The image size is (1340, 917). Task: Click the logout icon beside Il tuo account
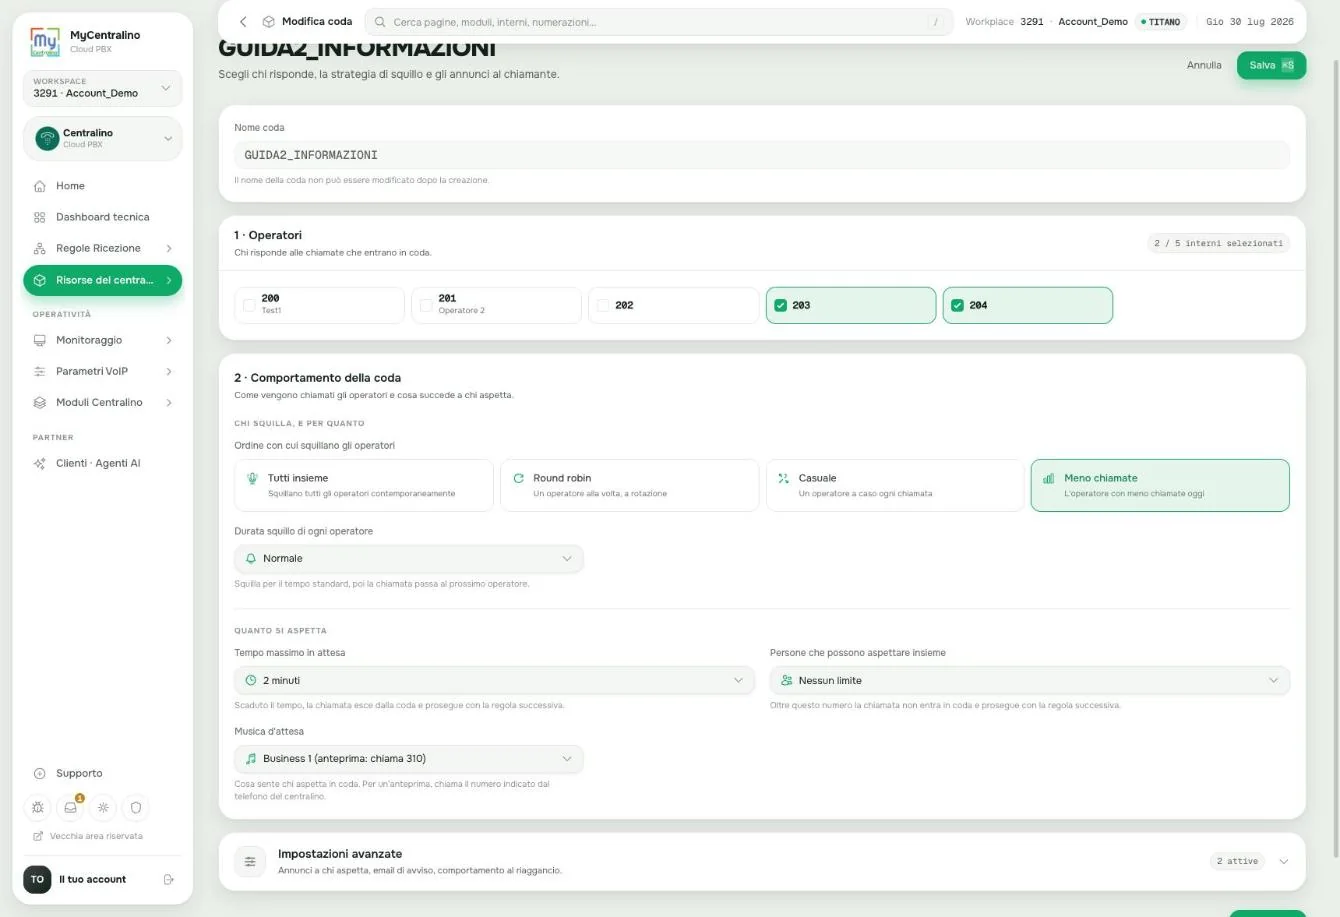click(169, 879)
